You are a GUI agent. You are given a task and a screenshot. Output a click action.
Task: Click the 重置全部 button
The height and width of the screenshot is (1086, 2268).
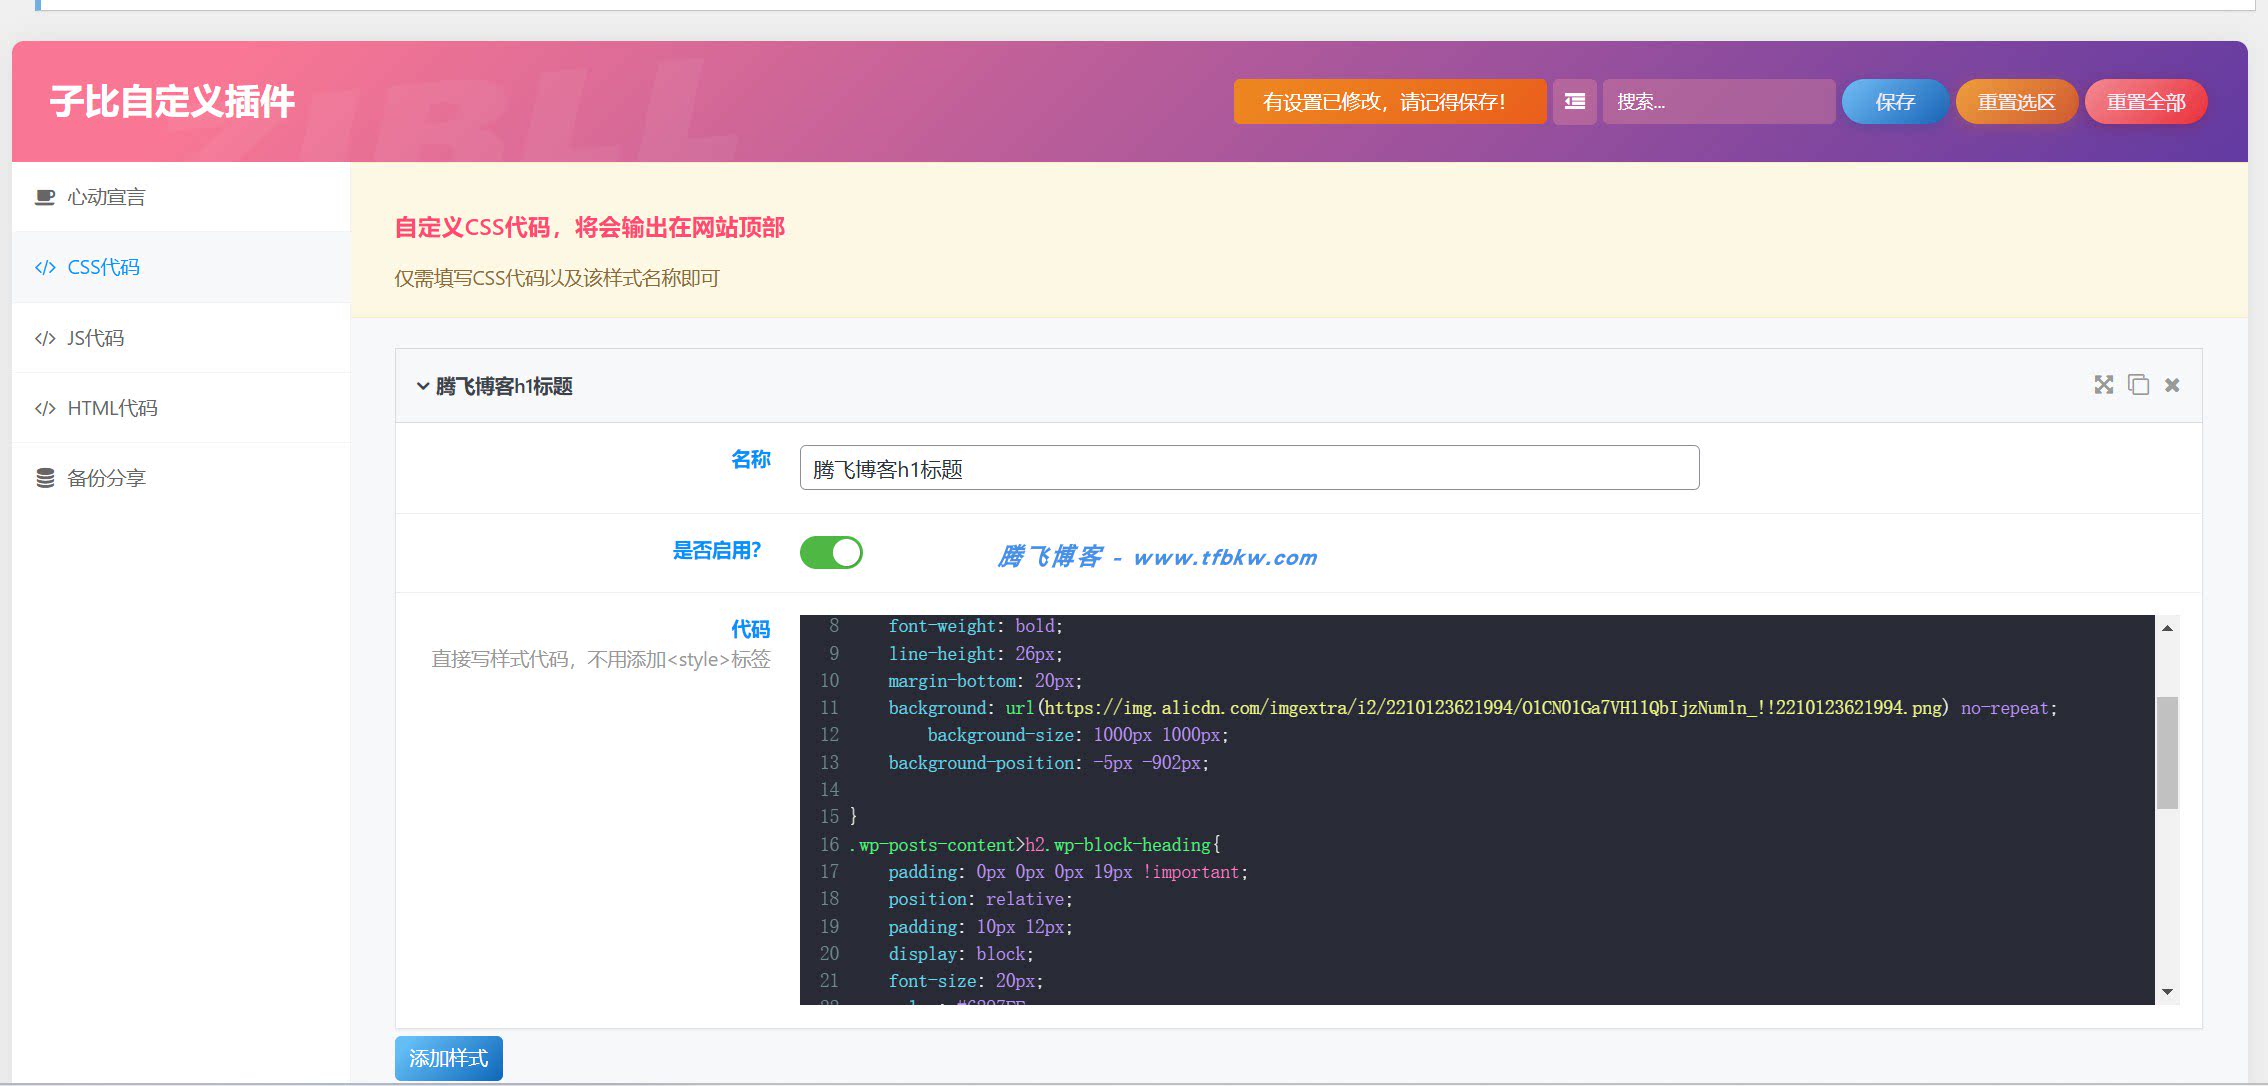[2146, 102]
